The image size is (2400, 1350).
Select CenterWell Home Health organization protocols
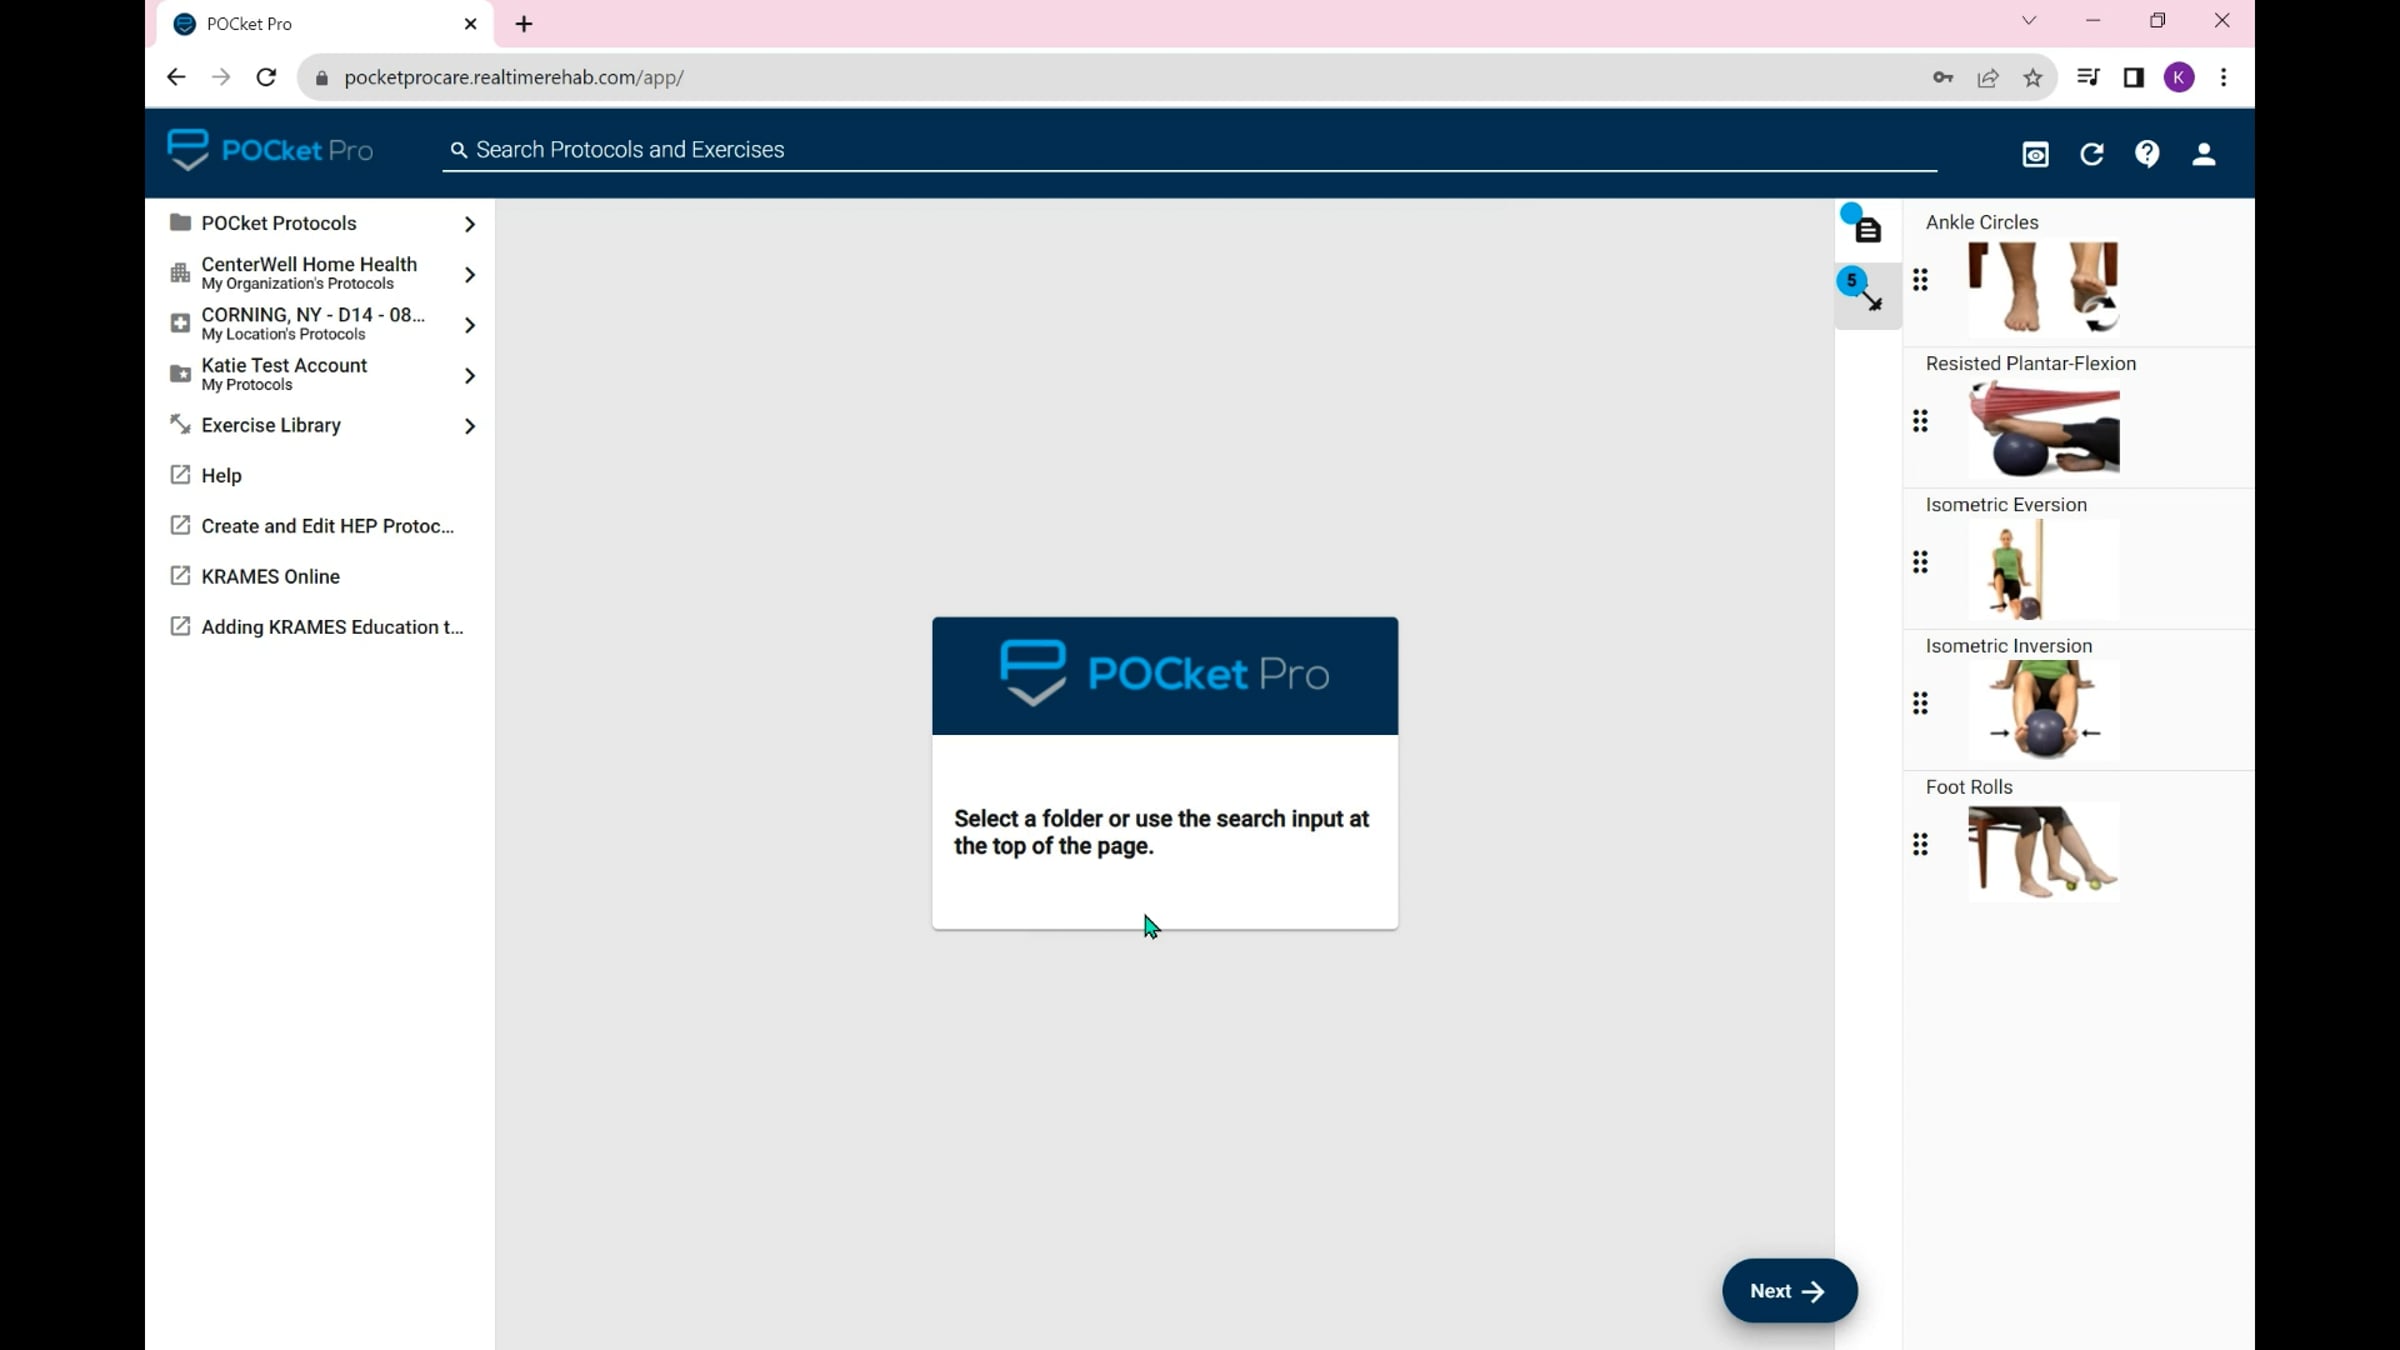pyautogui.click(x=320, y=273)
